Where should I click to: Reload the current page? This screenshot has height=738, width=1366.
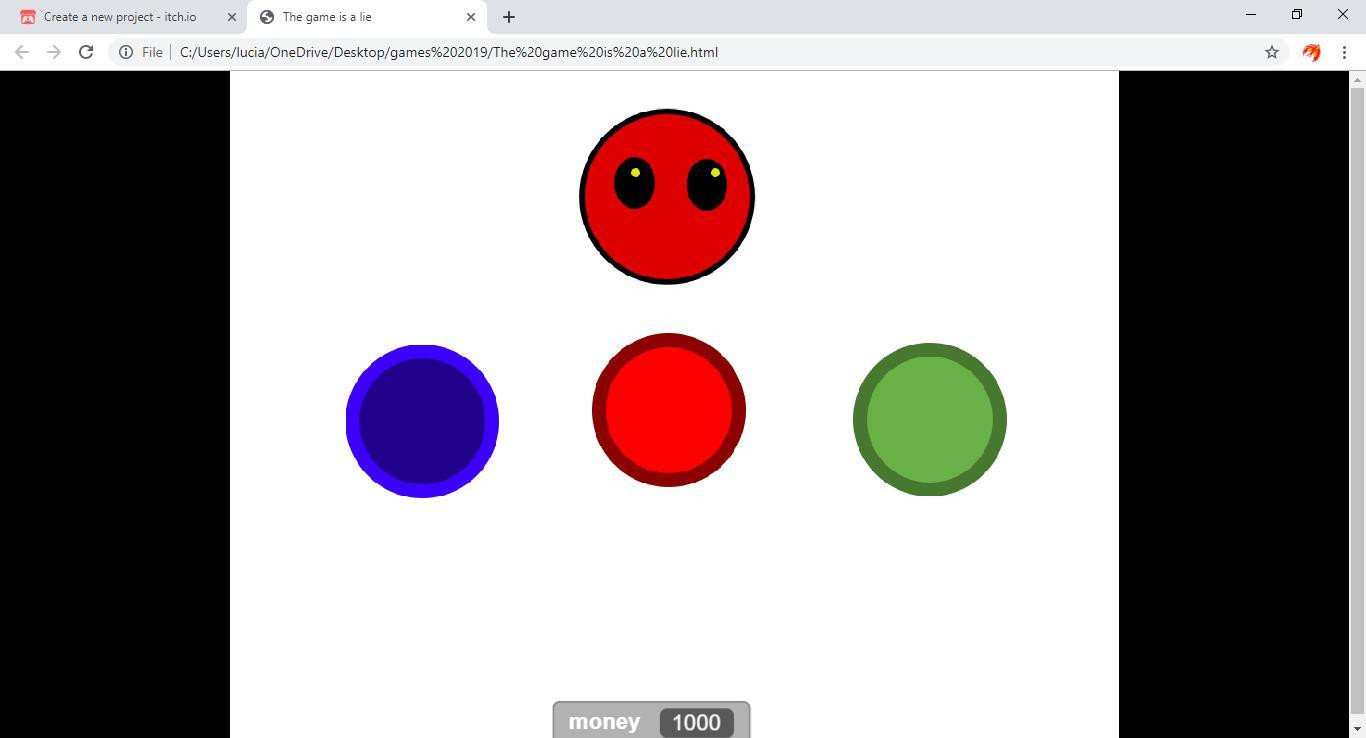point(86,52)
